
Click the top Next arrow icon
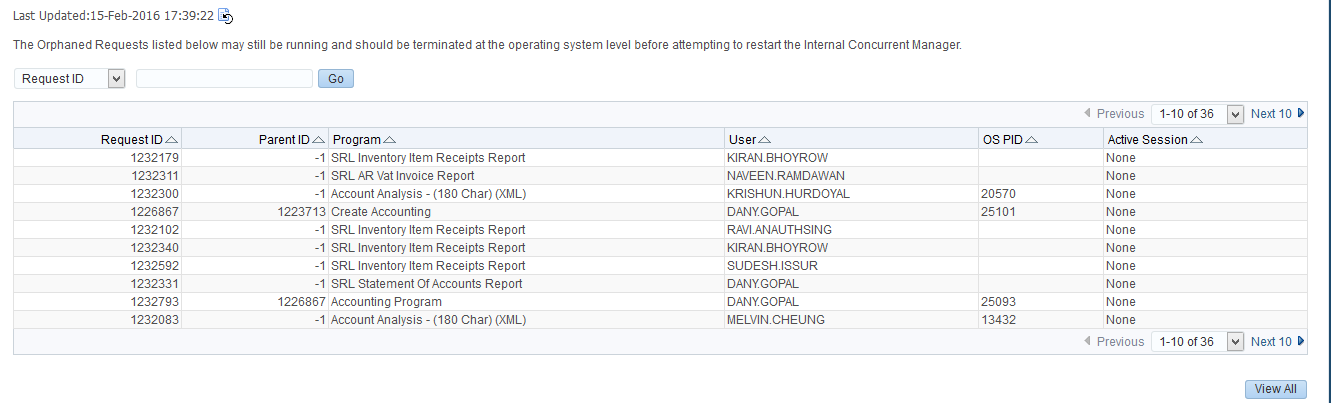point(1301,114)
